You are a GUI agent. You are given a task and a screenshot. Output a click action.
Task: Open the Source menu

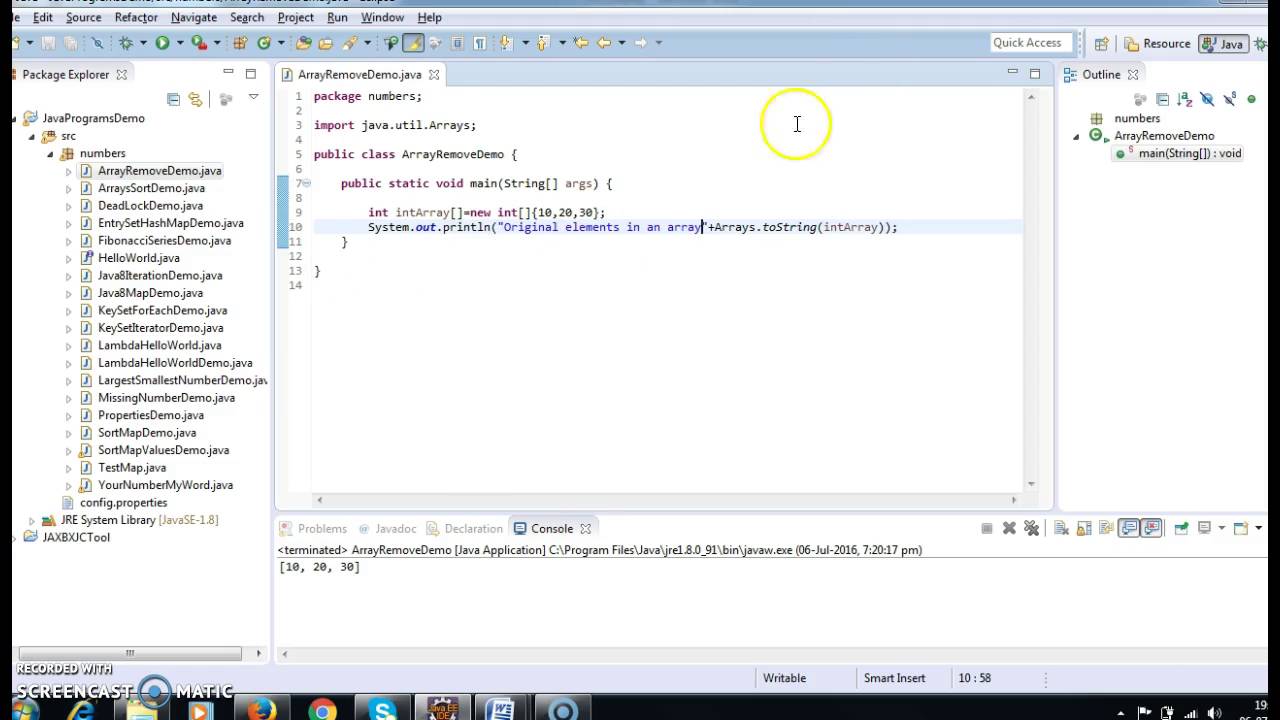tap(83, 17)
